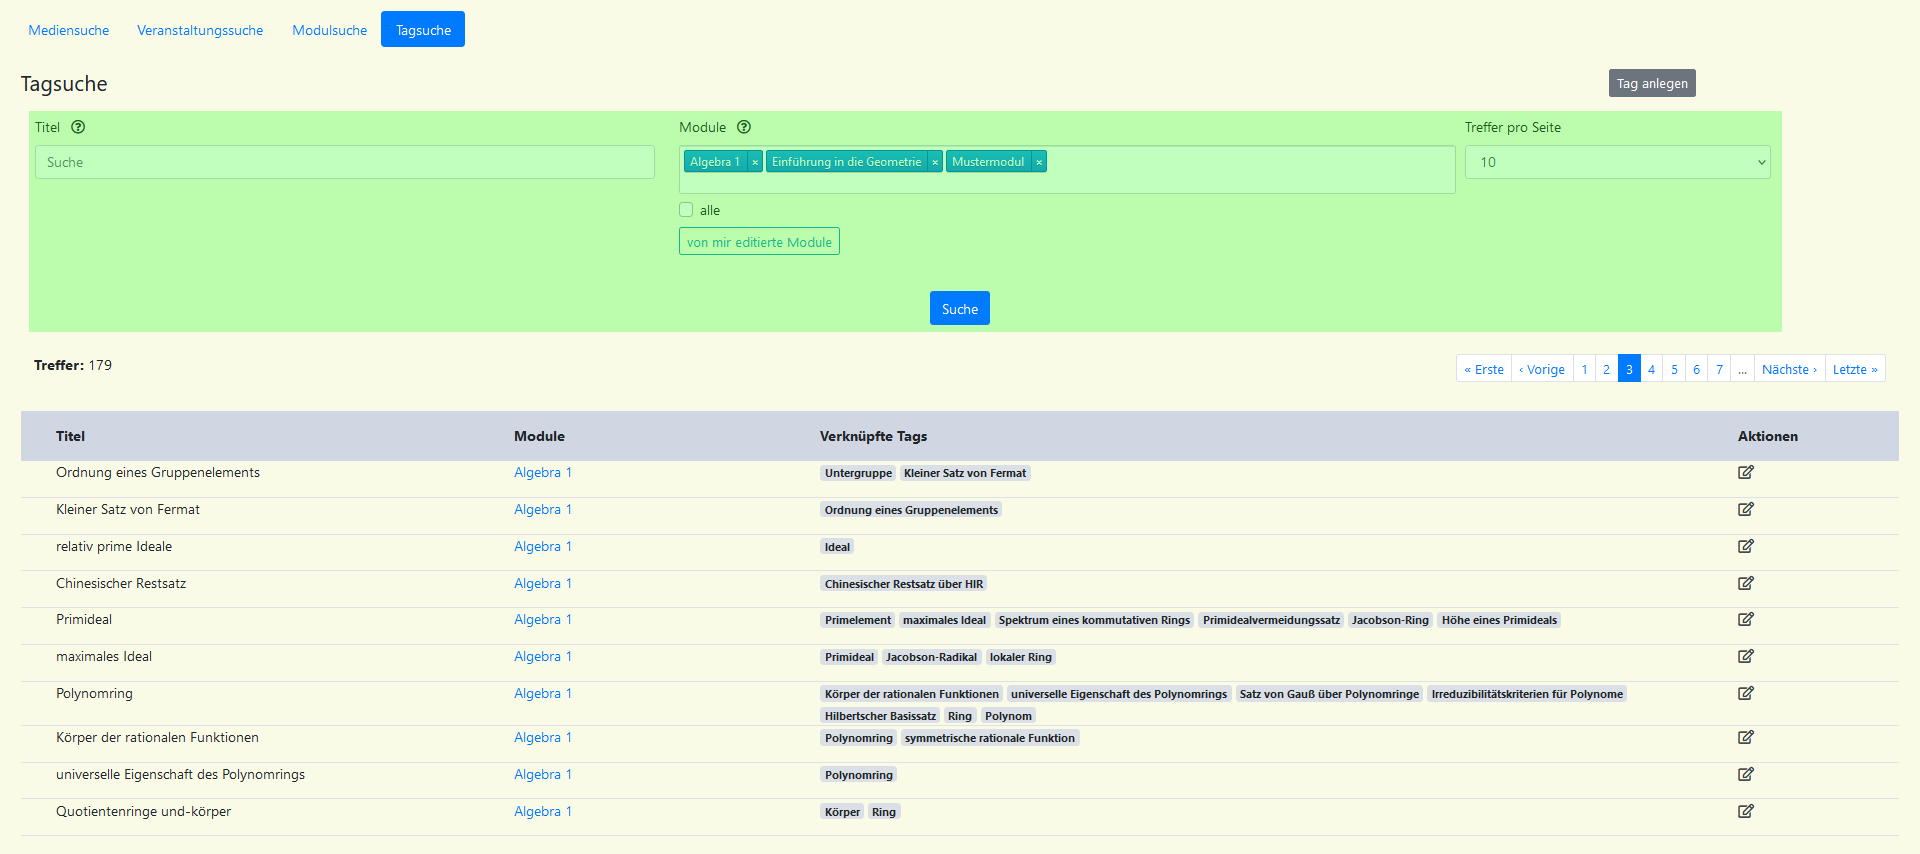Click edit icon for Ordnung eines Gruppenelements
Viewport: 1920px width, 854px height.
(1745, 472)
